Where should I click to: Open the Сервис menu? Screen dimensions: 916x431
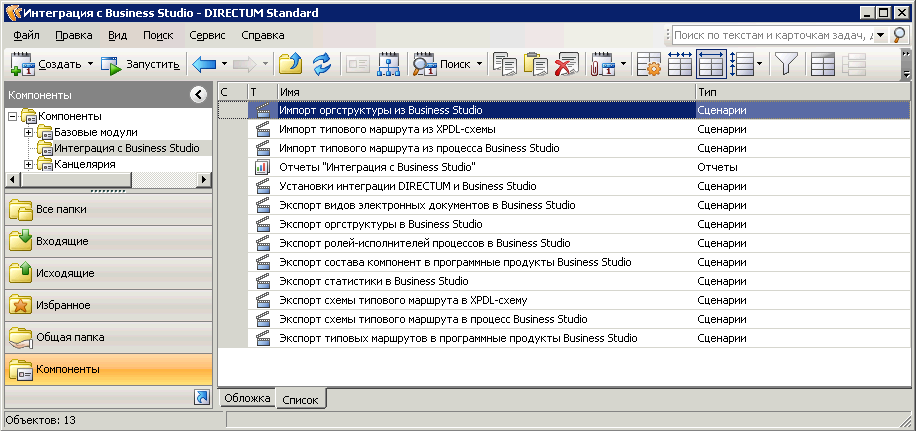206,35
